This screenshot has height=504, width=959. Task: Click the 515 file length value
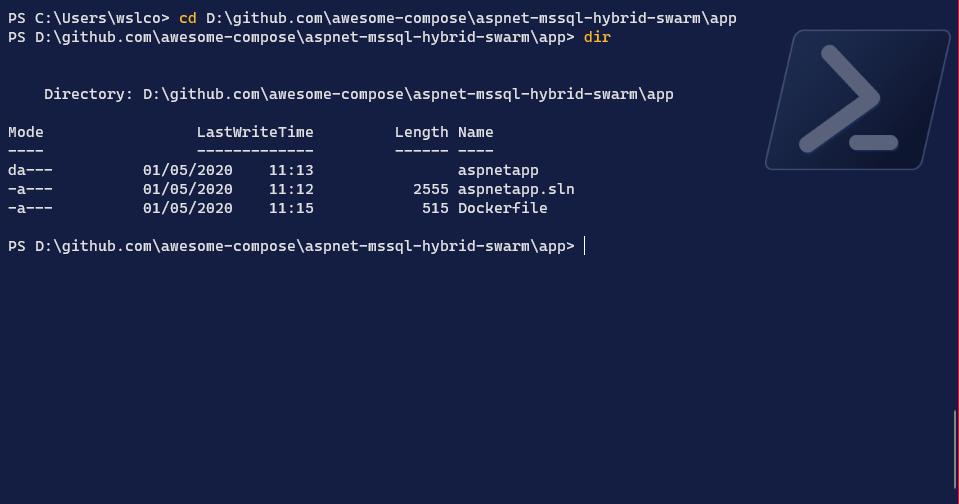point(435,208)
